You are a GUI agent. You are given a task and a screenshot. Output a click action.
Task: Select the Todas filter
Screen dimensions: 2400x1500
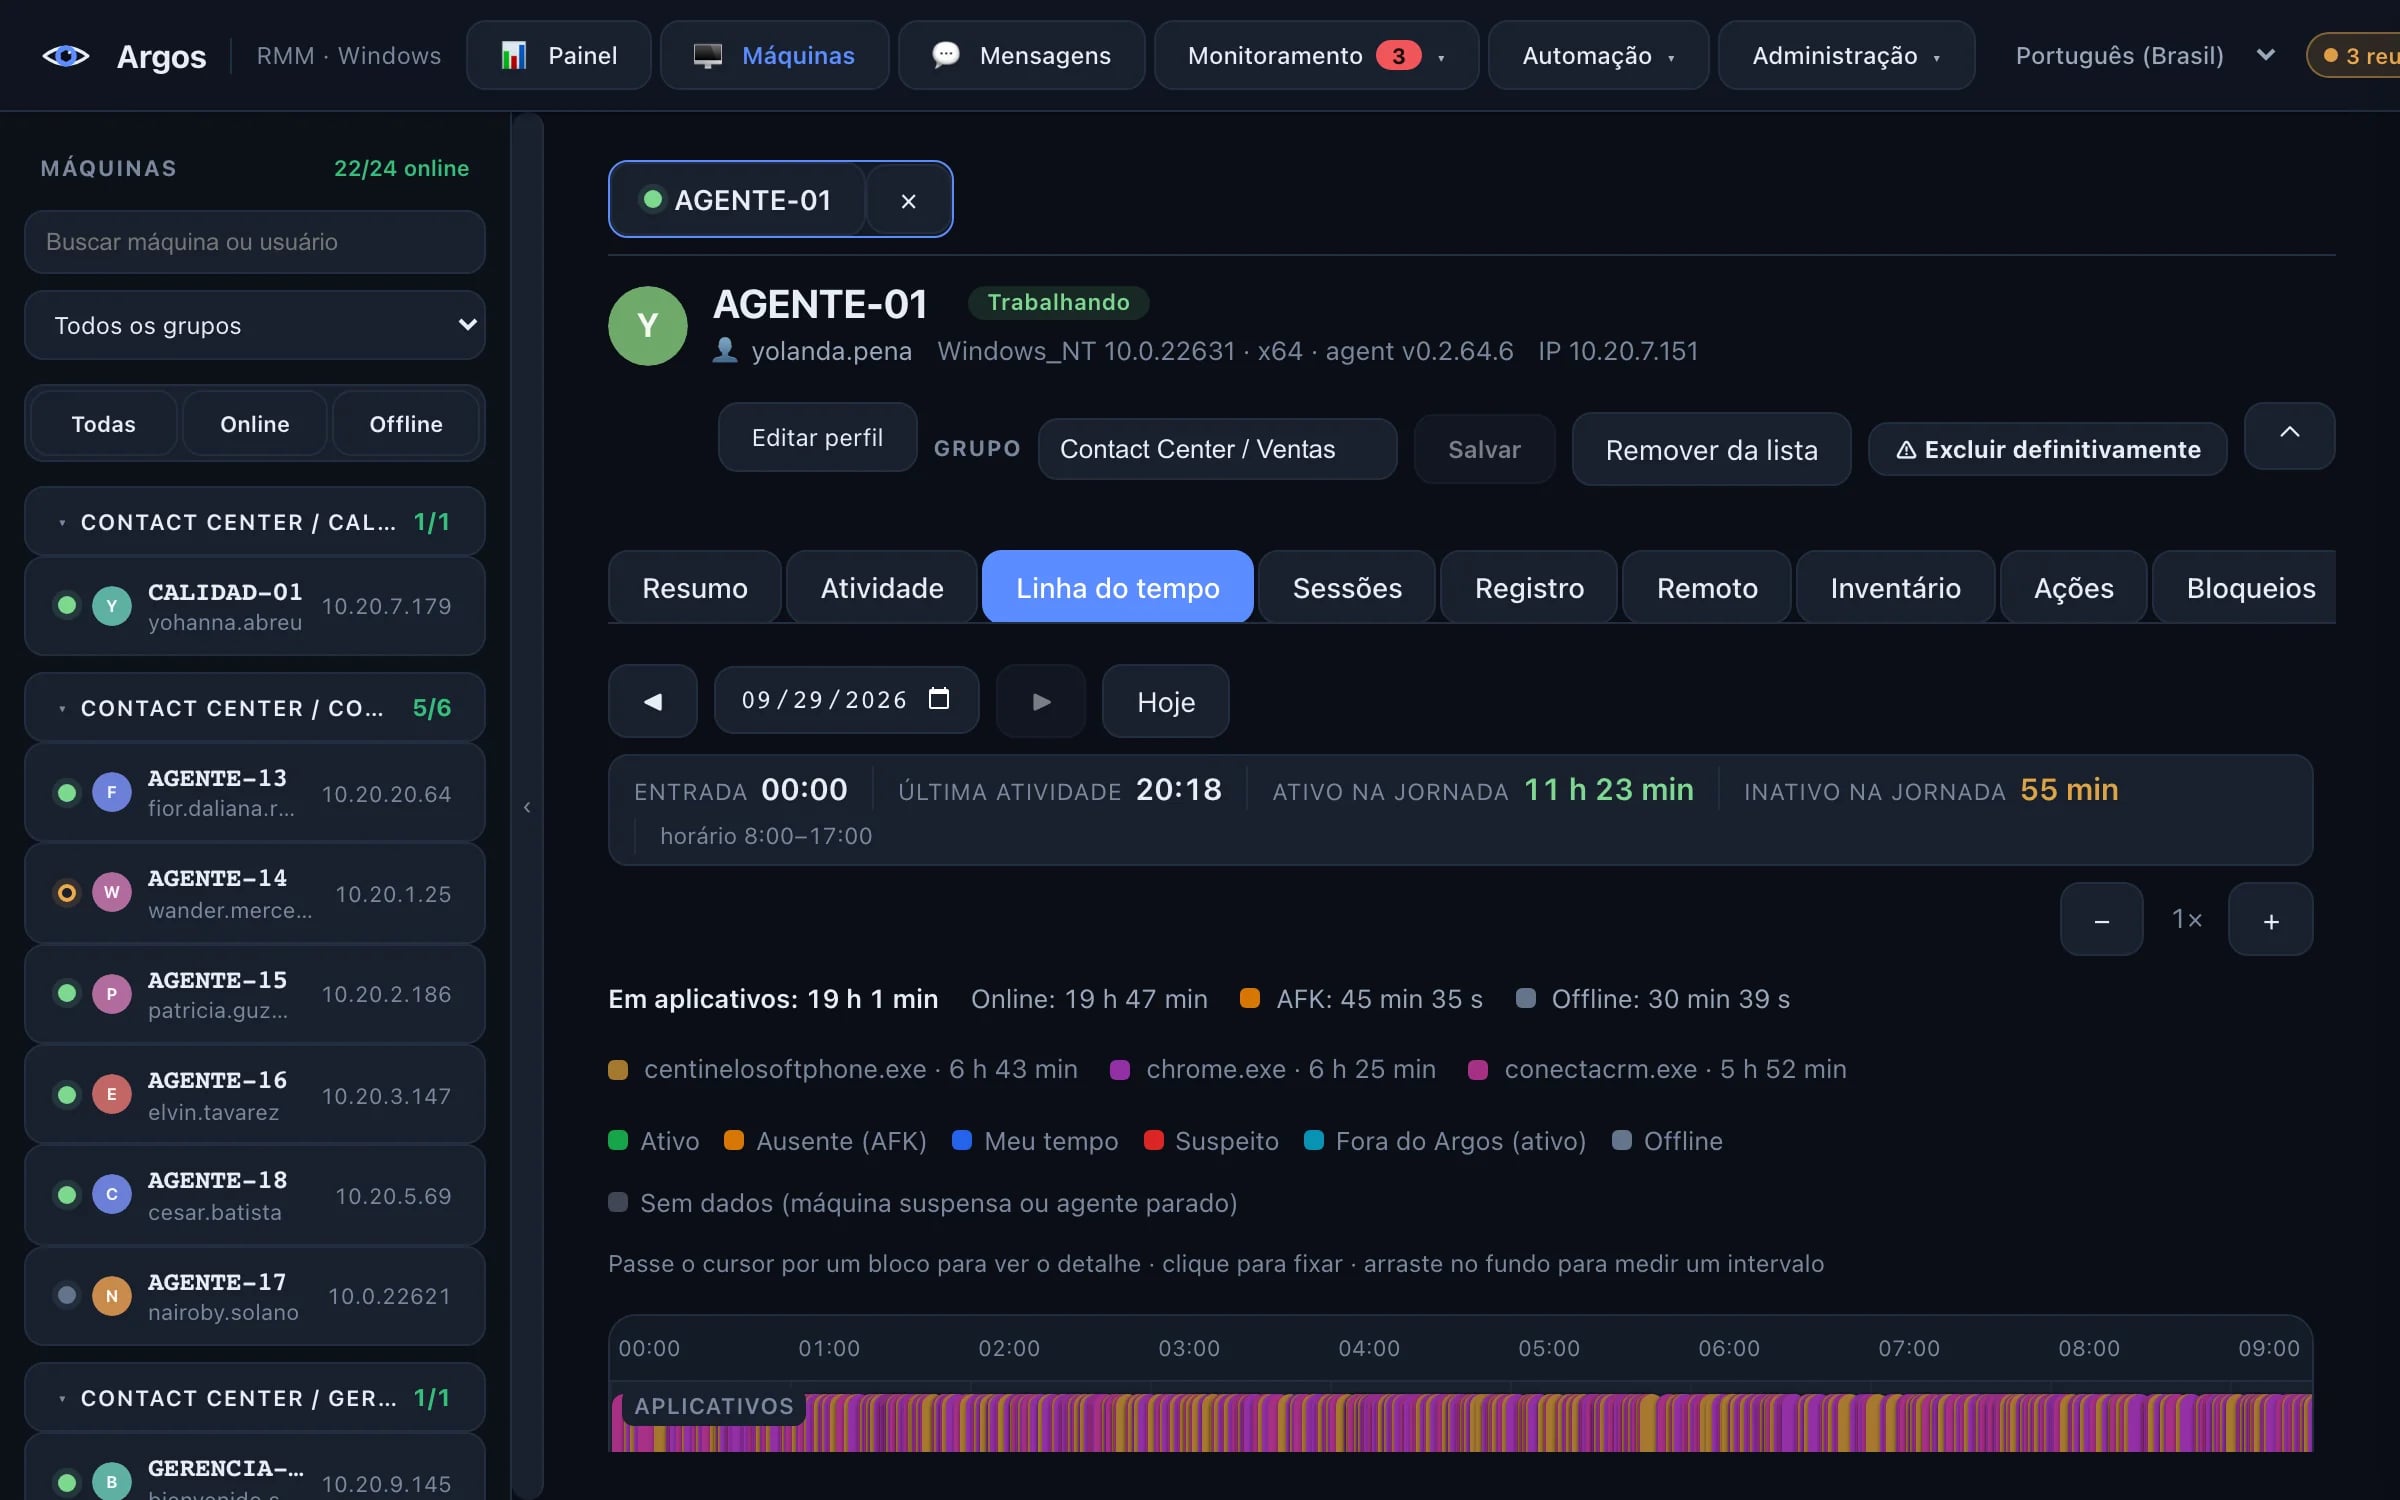104,424
